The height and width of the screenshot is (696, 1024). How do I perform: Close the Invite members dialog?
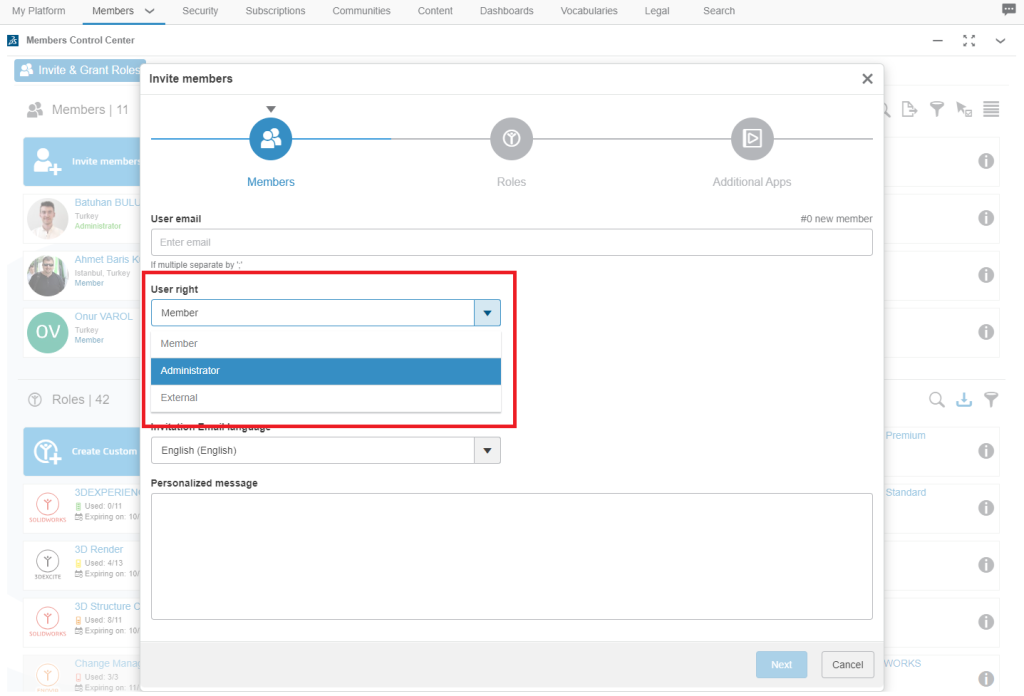pyautogui.click(x=867, y=79)
